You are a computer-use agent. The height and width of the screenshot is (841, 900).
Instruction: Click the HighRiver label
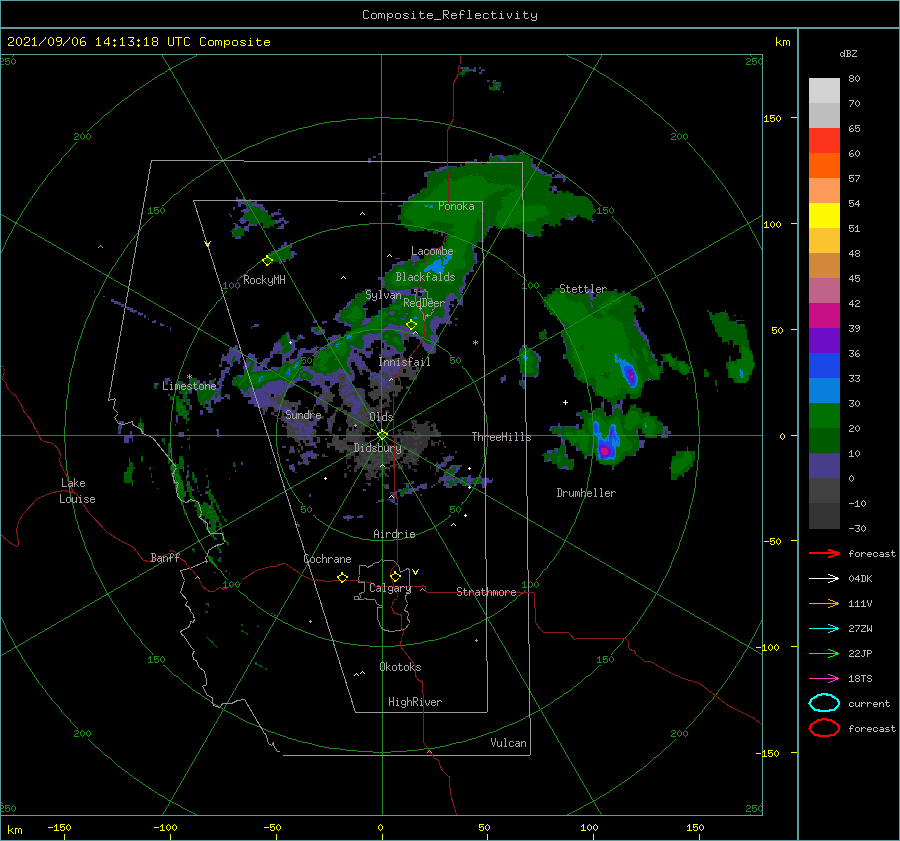click(414, 702)
